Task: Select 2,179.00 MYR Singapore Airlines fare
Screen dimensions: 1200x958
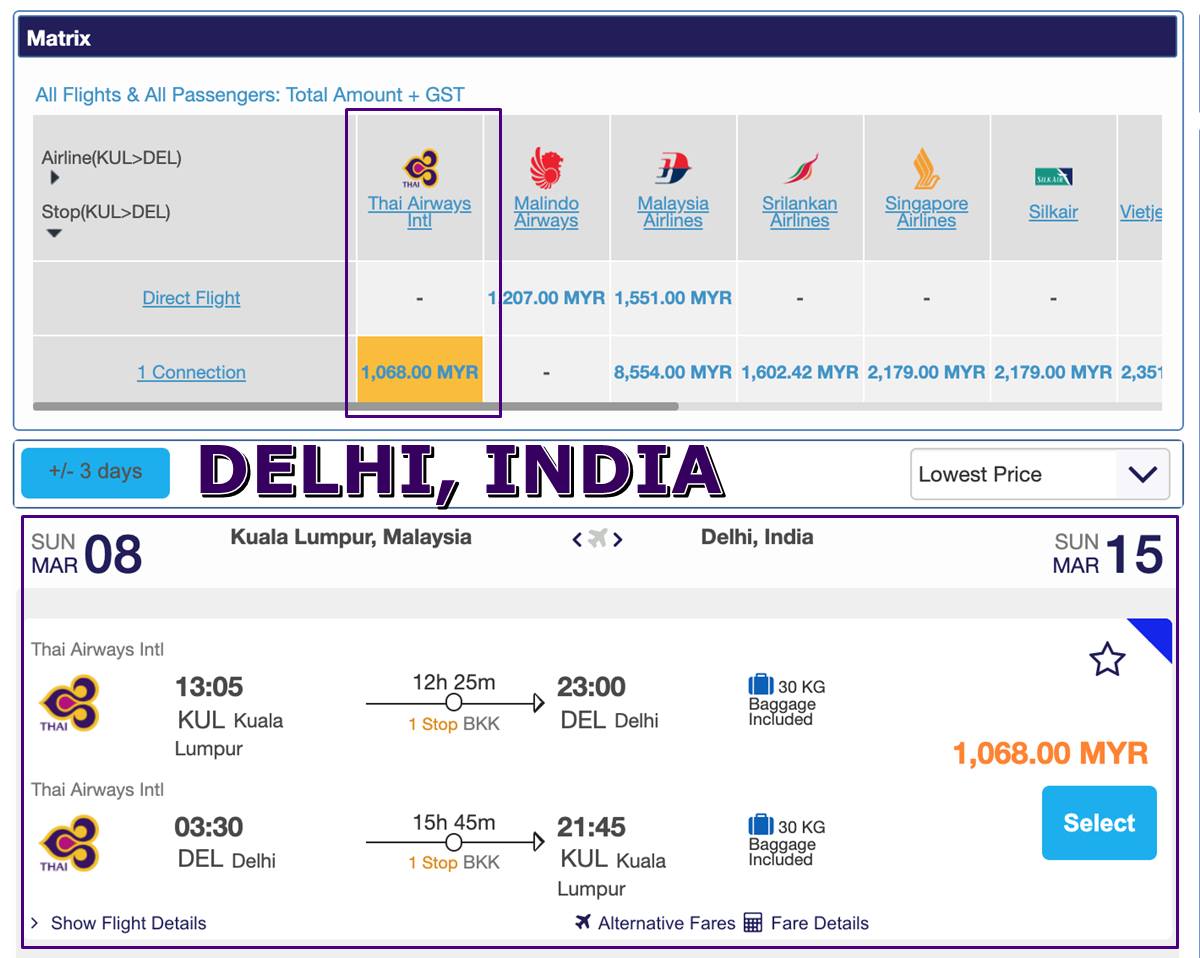Action: point(926,372)
